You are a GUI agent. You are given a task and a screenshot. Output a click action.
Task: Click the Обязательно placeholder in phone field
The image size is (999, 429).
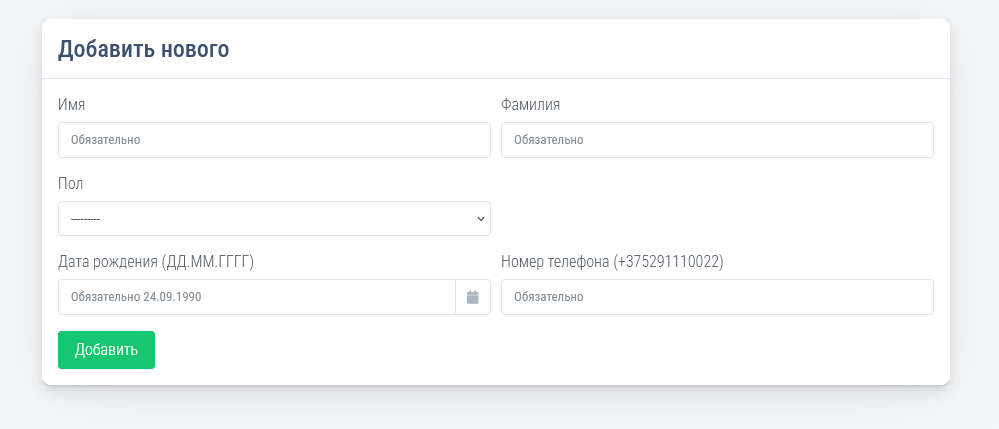(548, 297)
